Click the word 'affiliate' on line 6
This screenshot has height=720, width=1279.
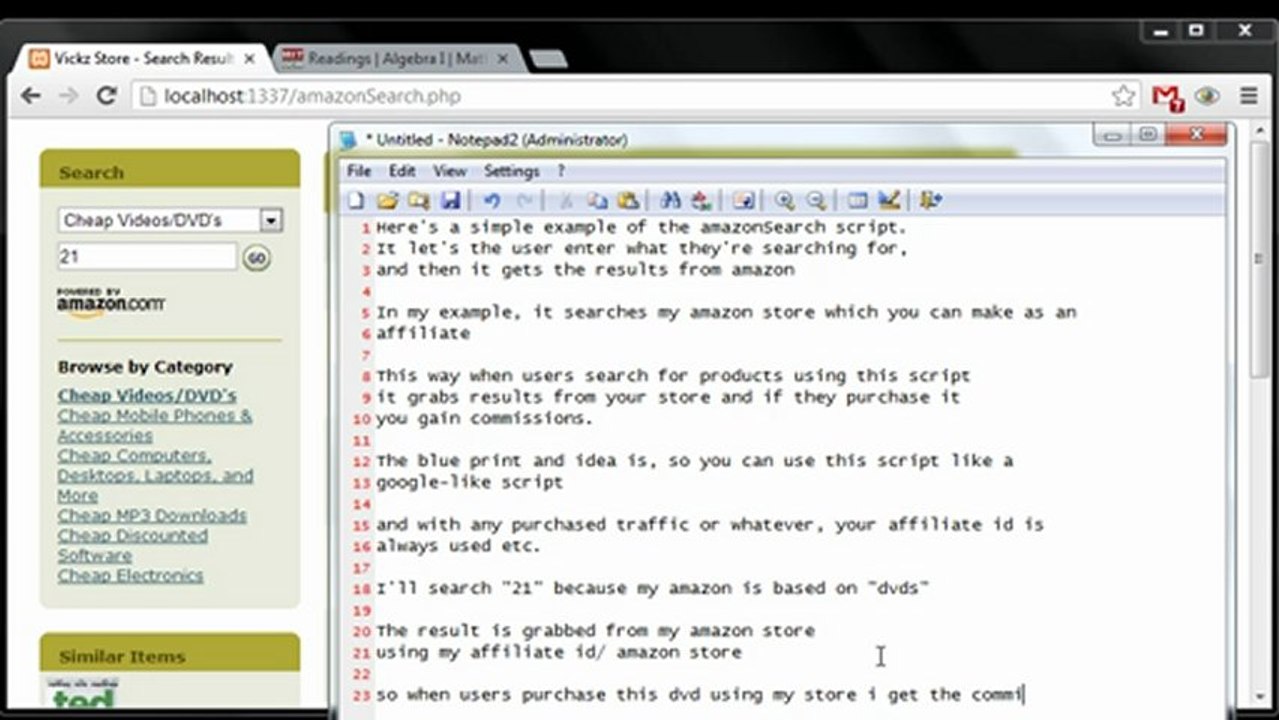tap(423, 333)
